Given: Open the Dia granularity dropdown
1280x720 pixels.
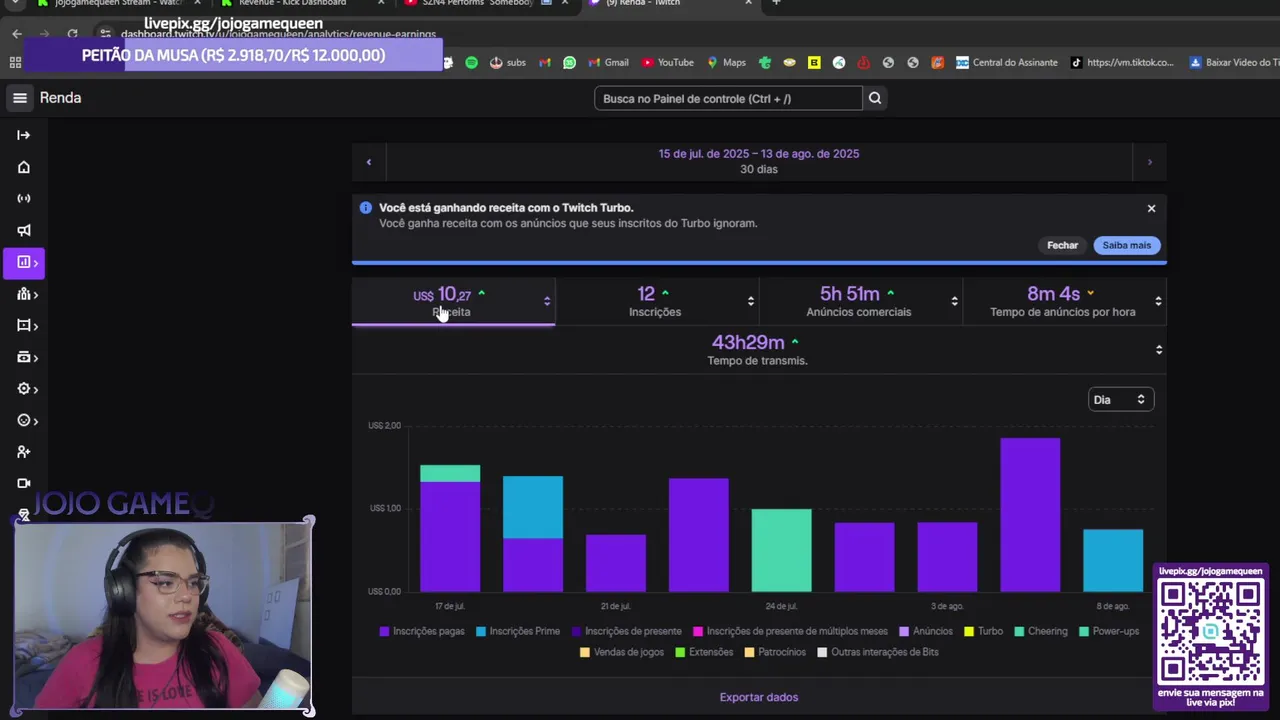Looking at the screenshot, I should (x=1121, y=400).
